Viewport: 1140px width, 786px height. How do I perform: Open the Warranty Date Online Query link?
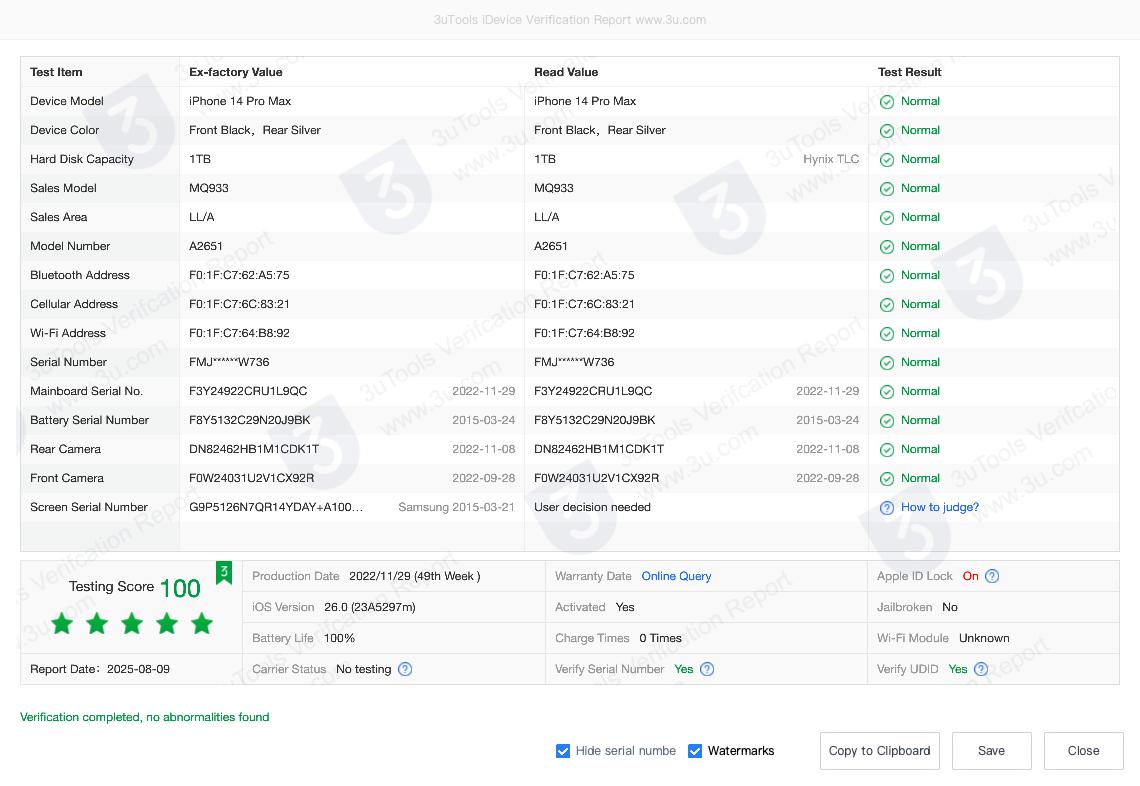coord(676,576)
